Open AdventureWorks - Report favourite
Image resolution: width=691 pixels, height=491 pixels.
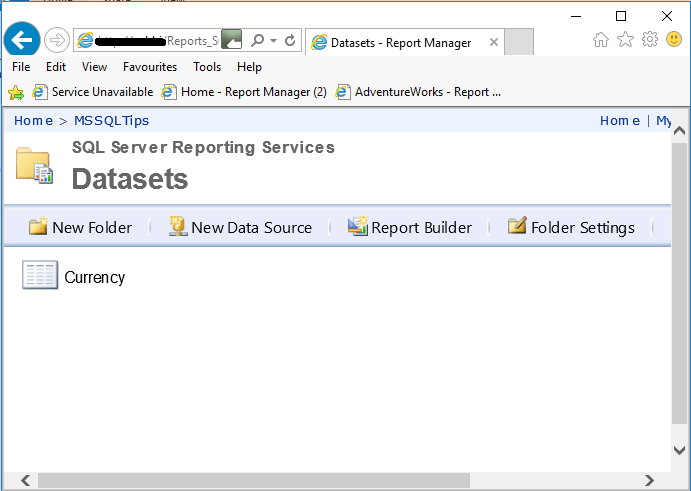[x=418, y=92]
